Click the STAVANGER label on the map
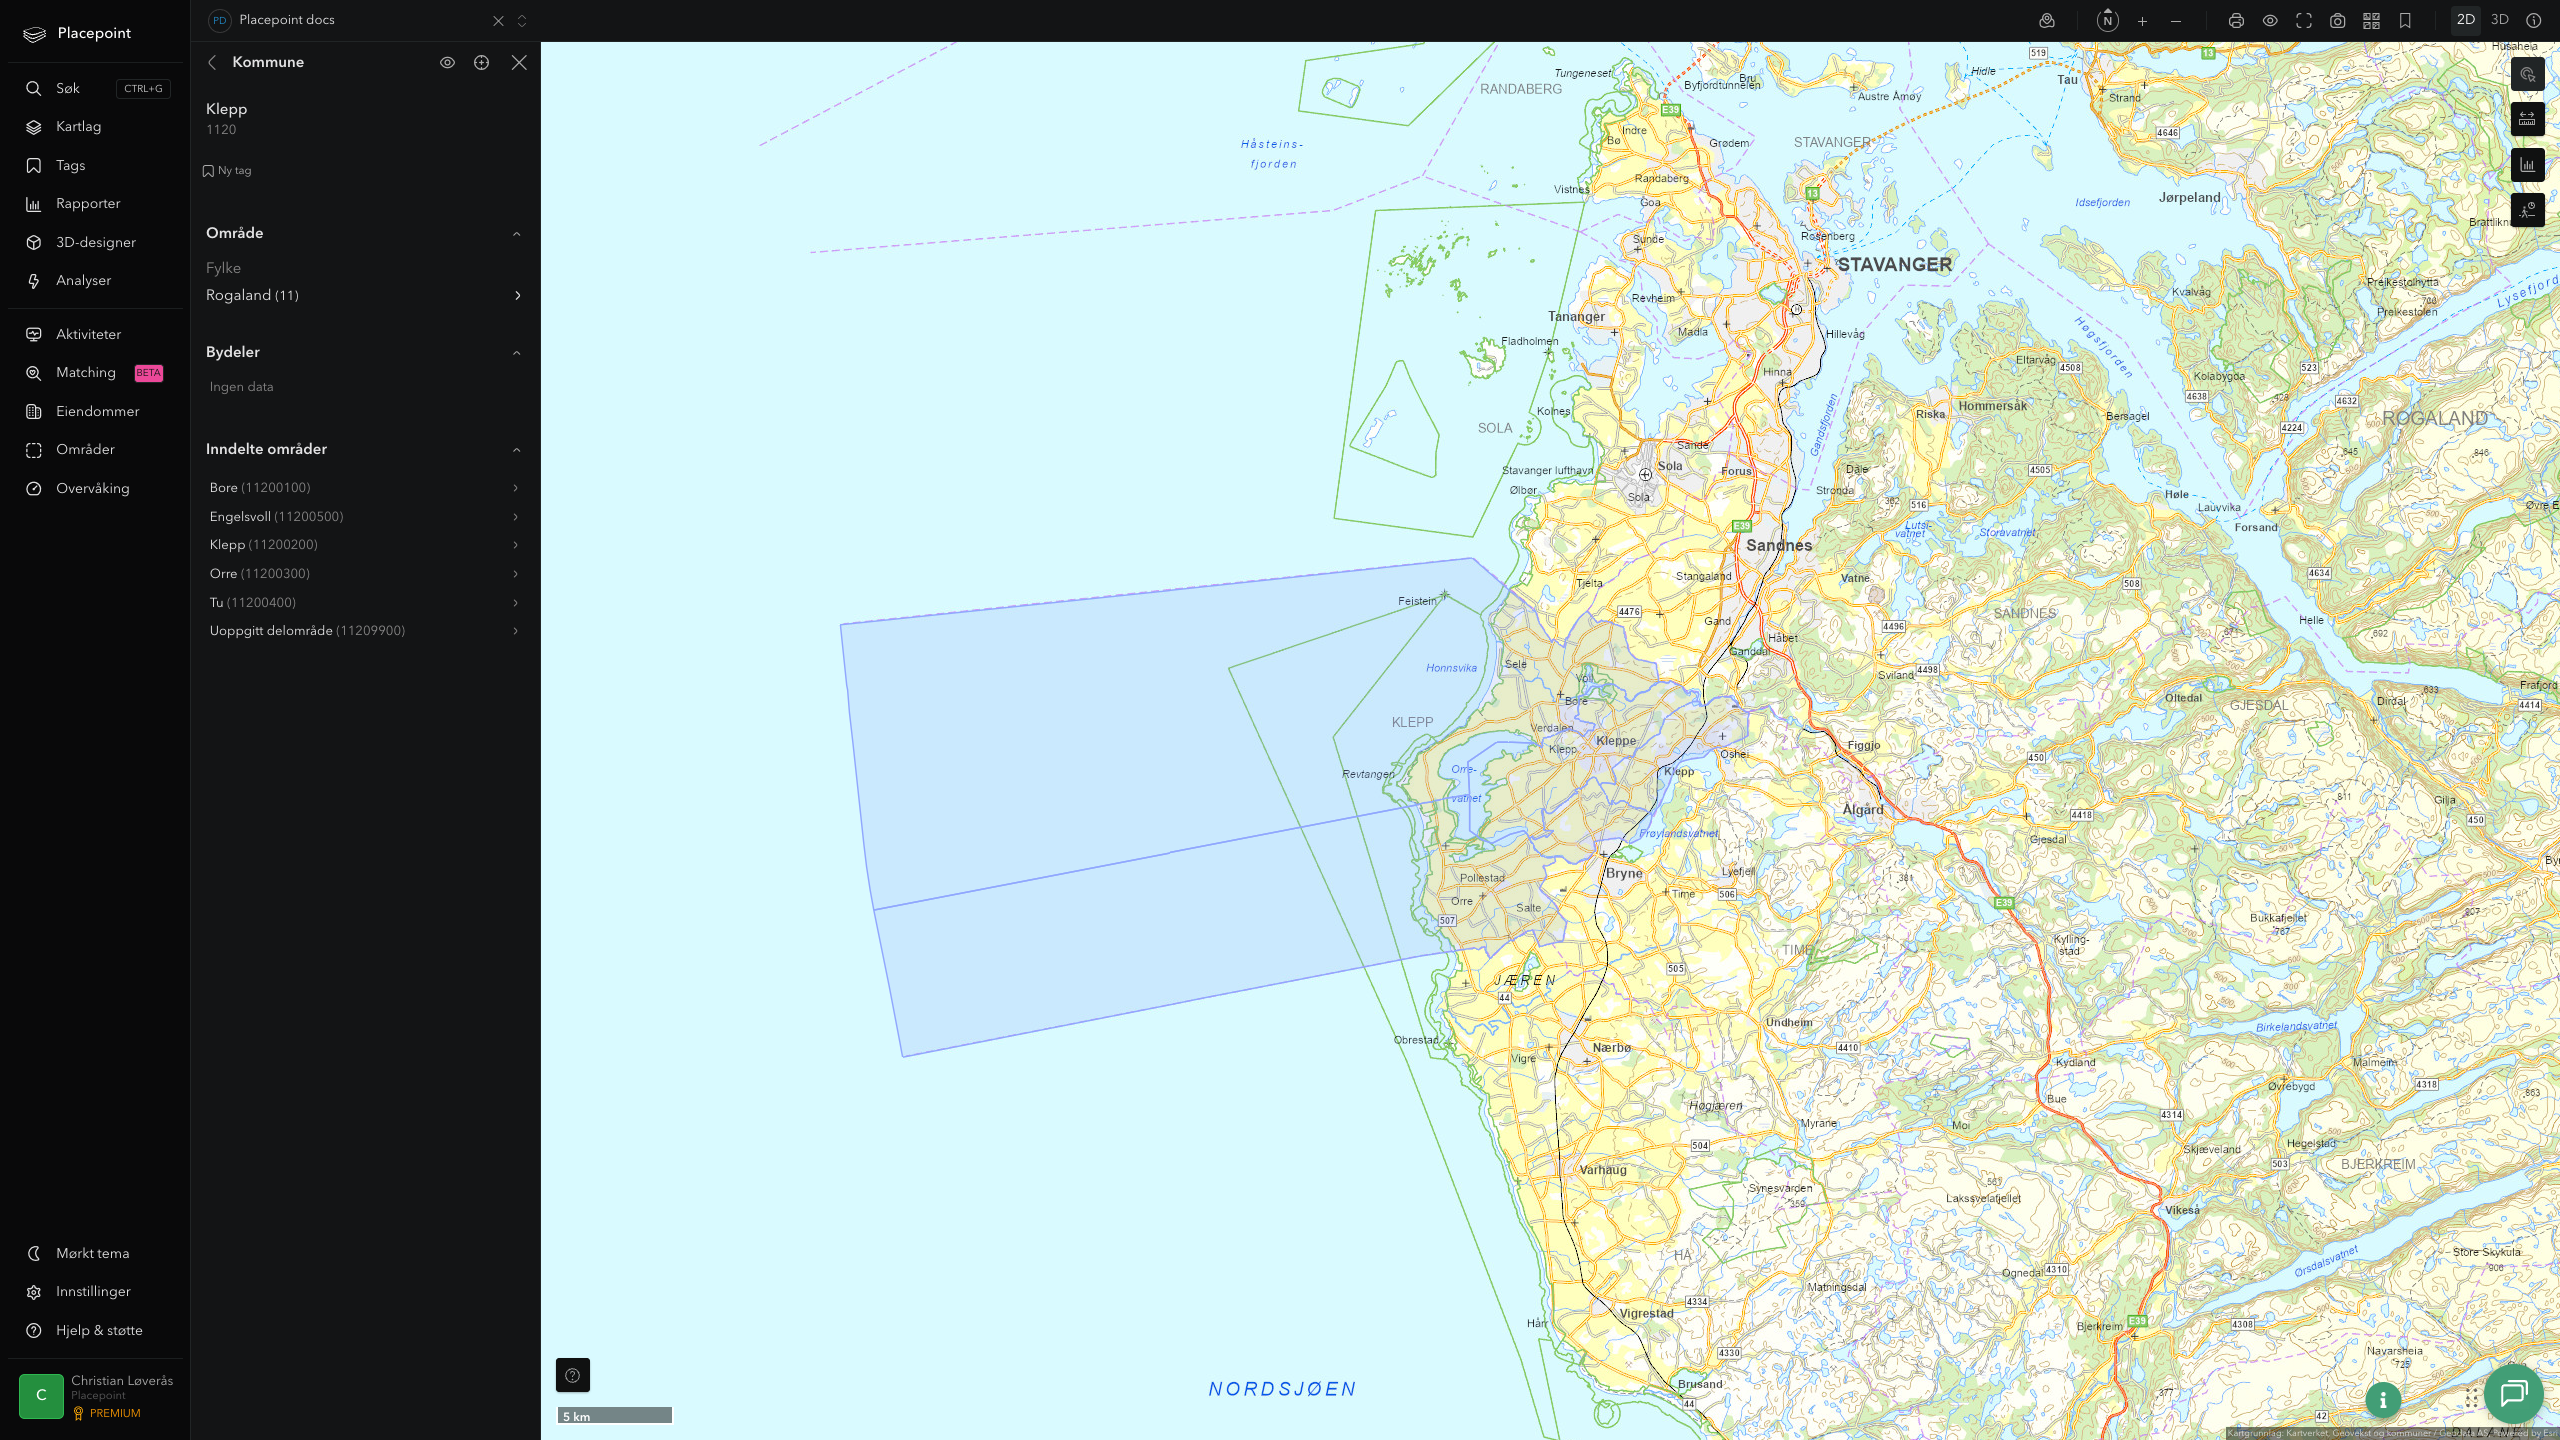The width and height of the screenshot is (2560, 1440). pyautogui.click(x=1894, y=265)
